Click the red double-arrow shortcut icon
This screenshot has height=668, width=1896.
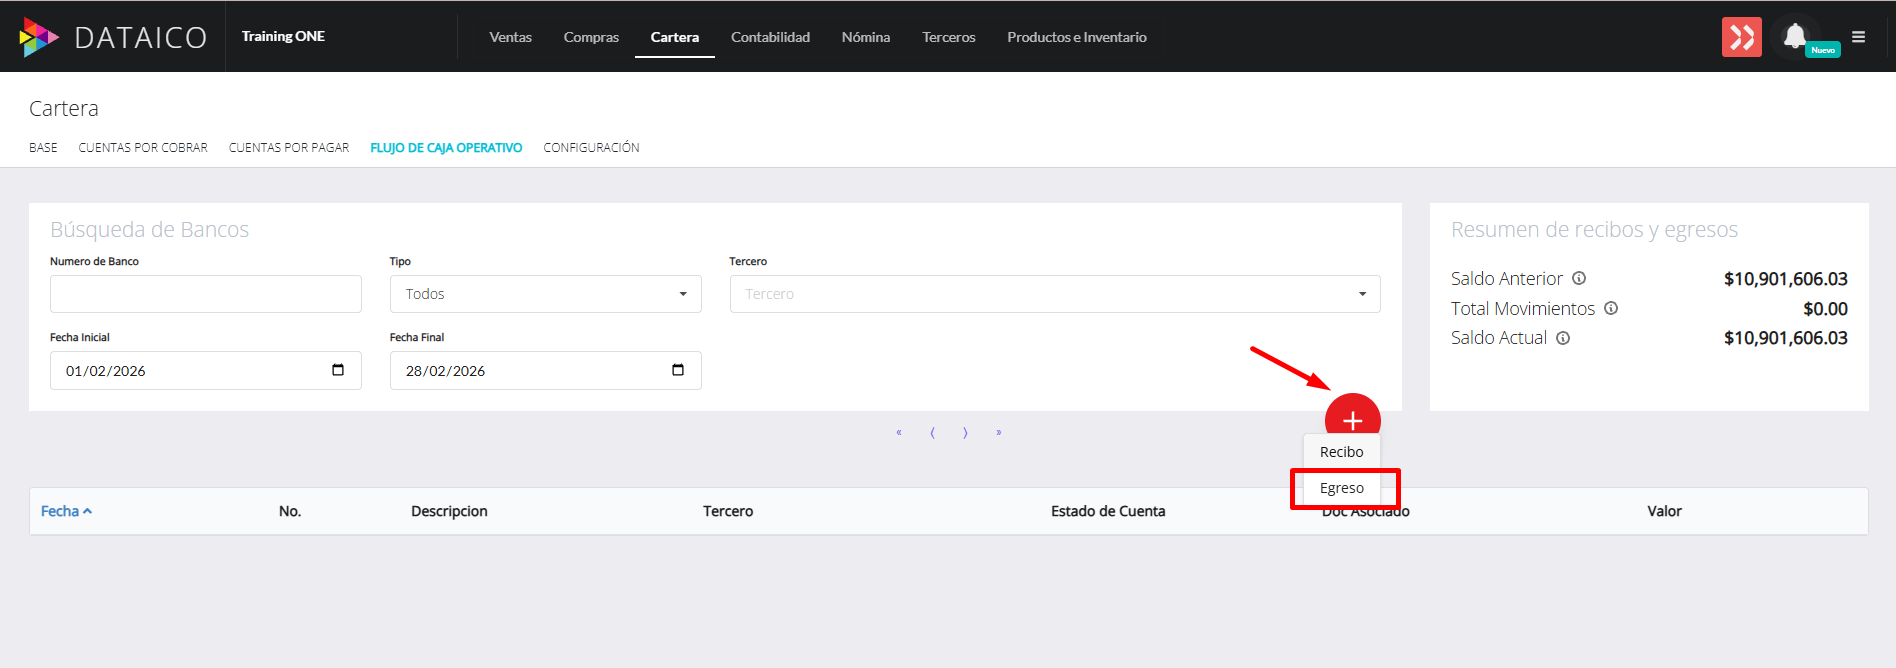coord(1741,37)
